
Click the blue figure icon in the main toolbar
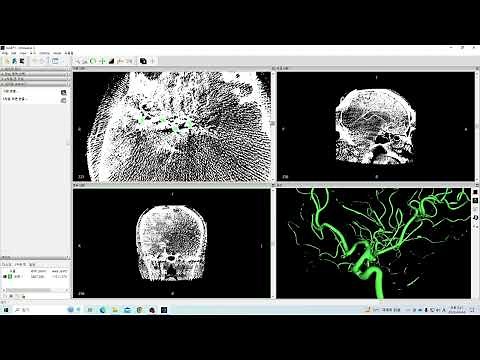[14, 61]
